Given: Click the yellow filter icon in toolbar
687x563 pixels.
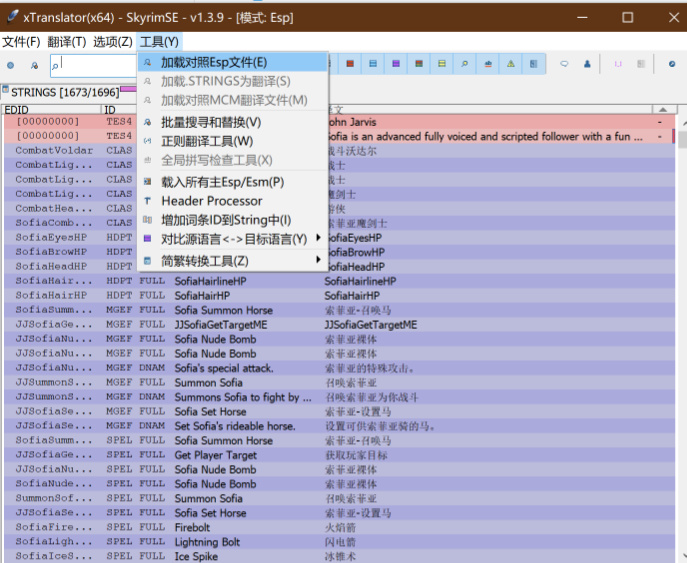Looking at the screenshot, I should click(442, 64).
